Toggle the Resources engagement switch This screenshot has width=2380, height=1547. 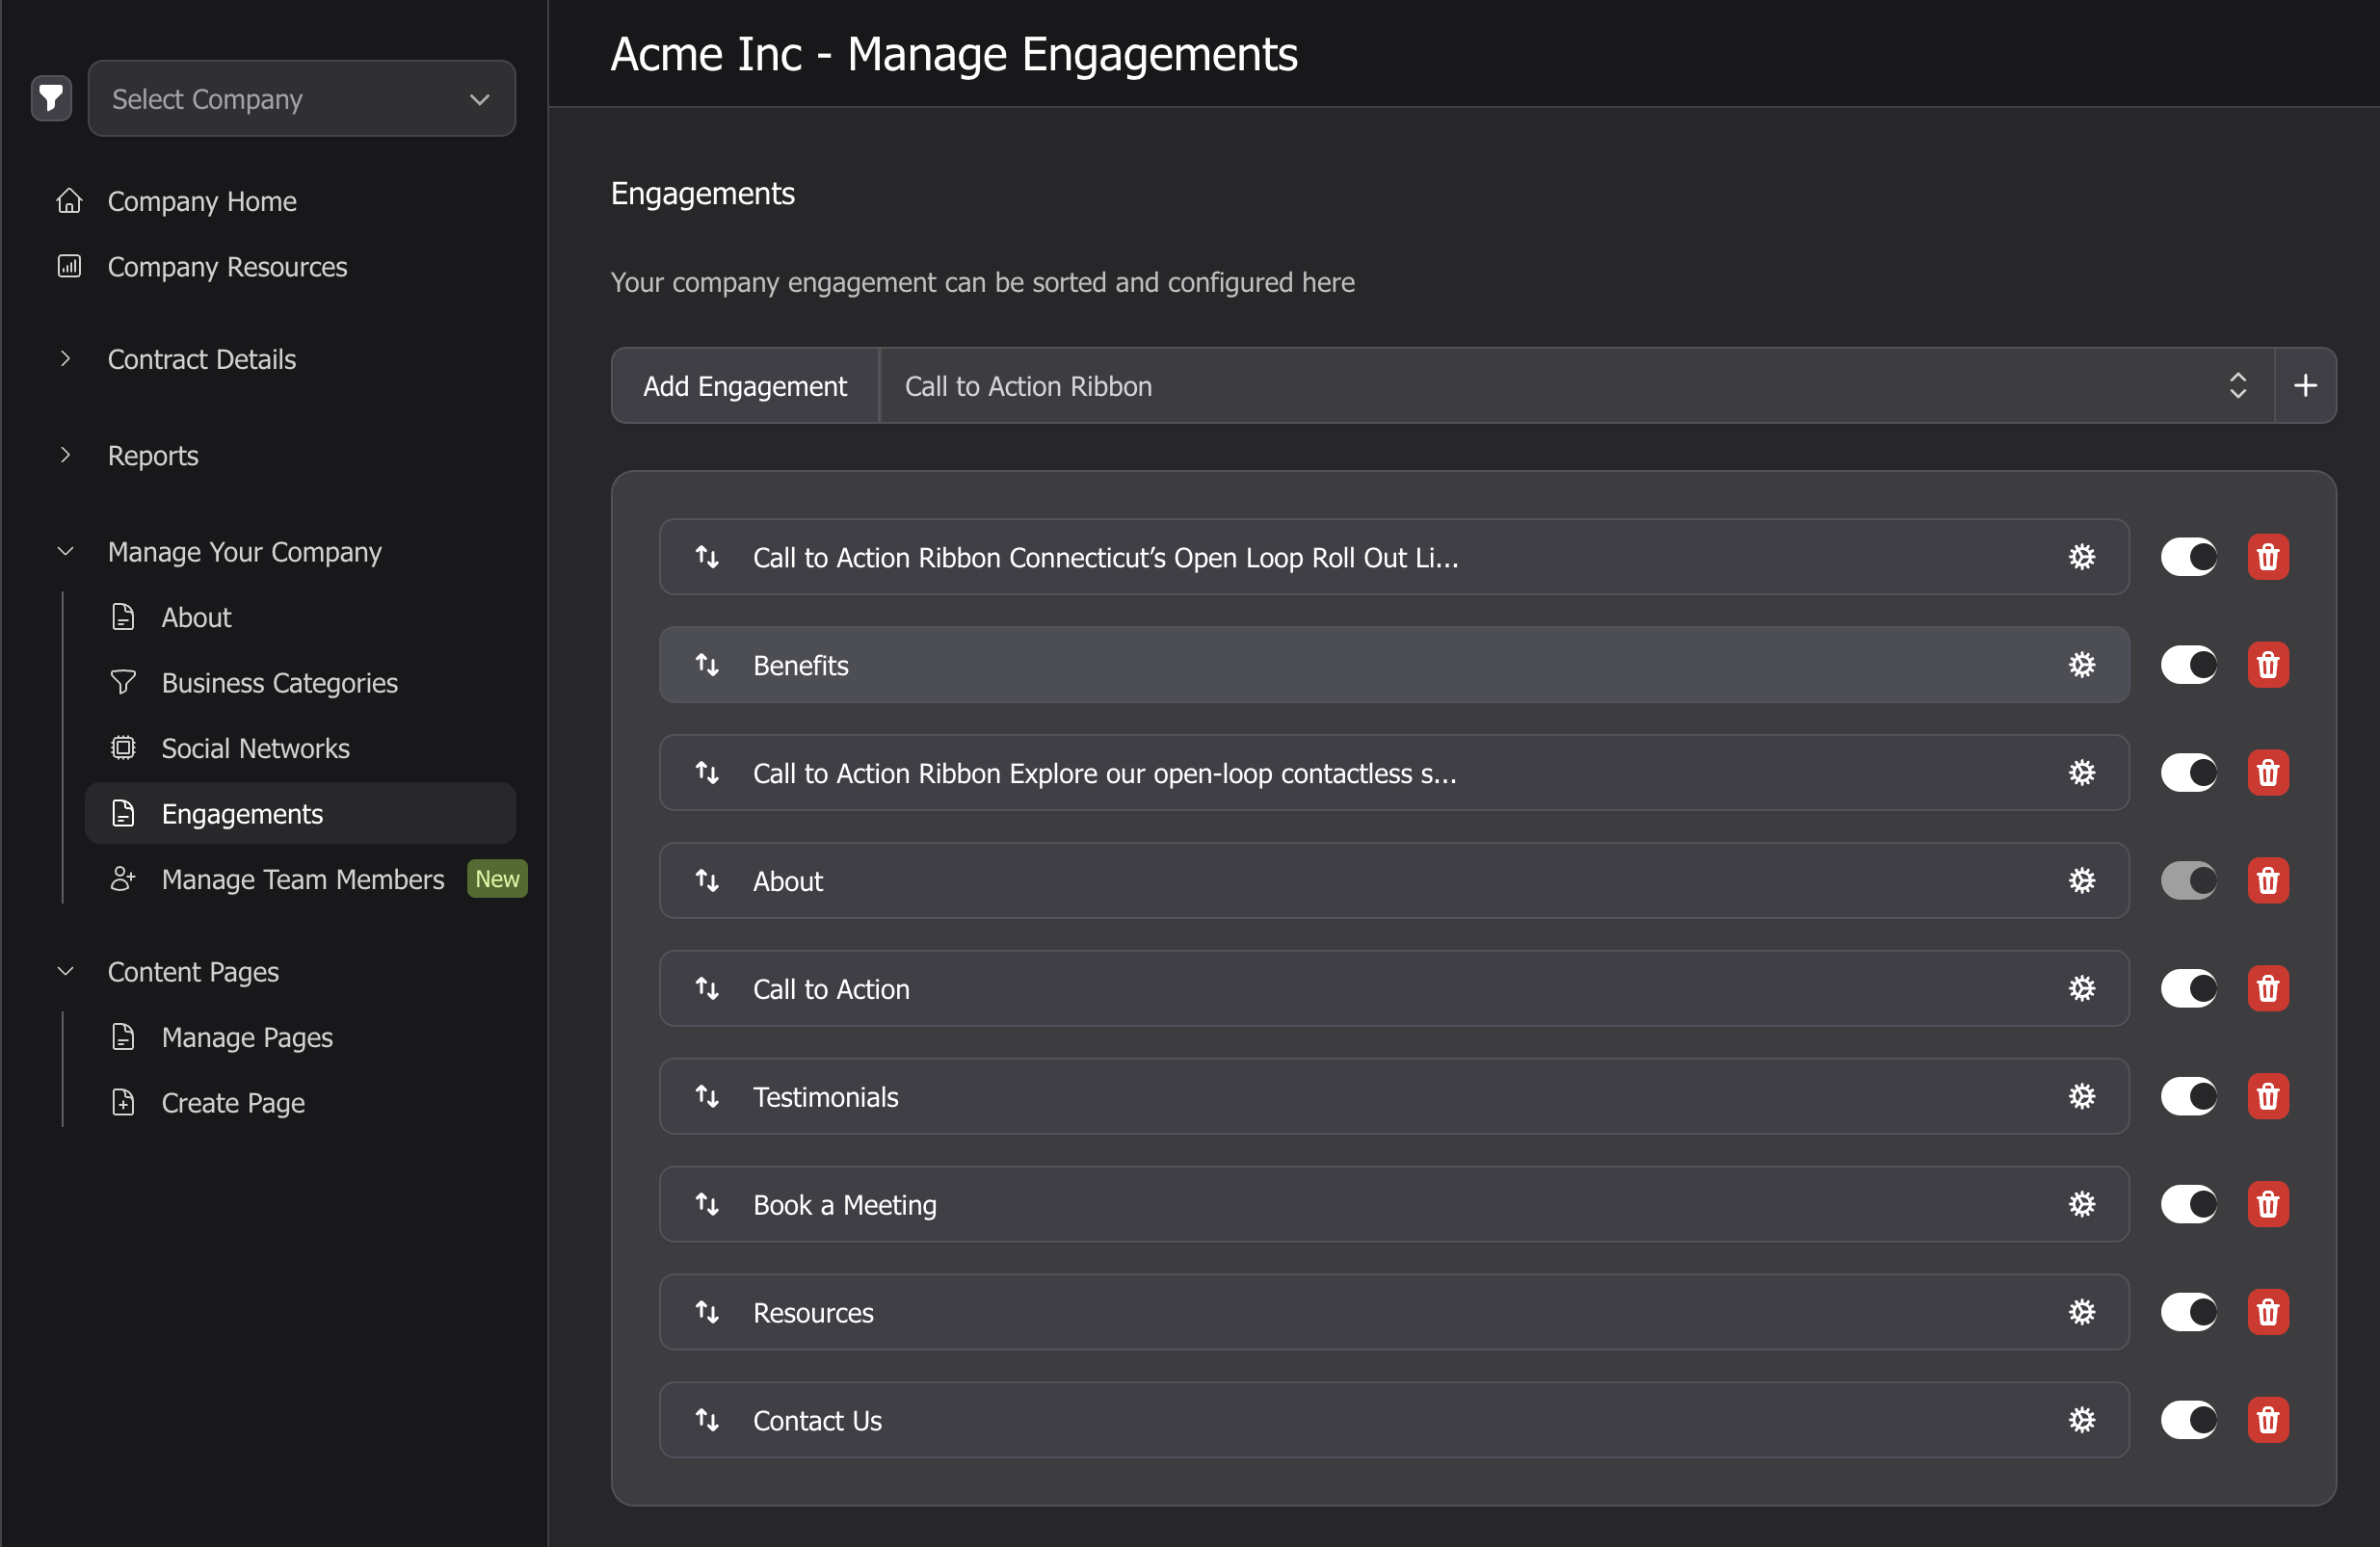[x=2188, y=1313]
